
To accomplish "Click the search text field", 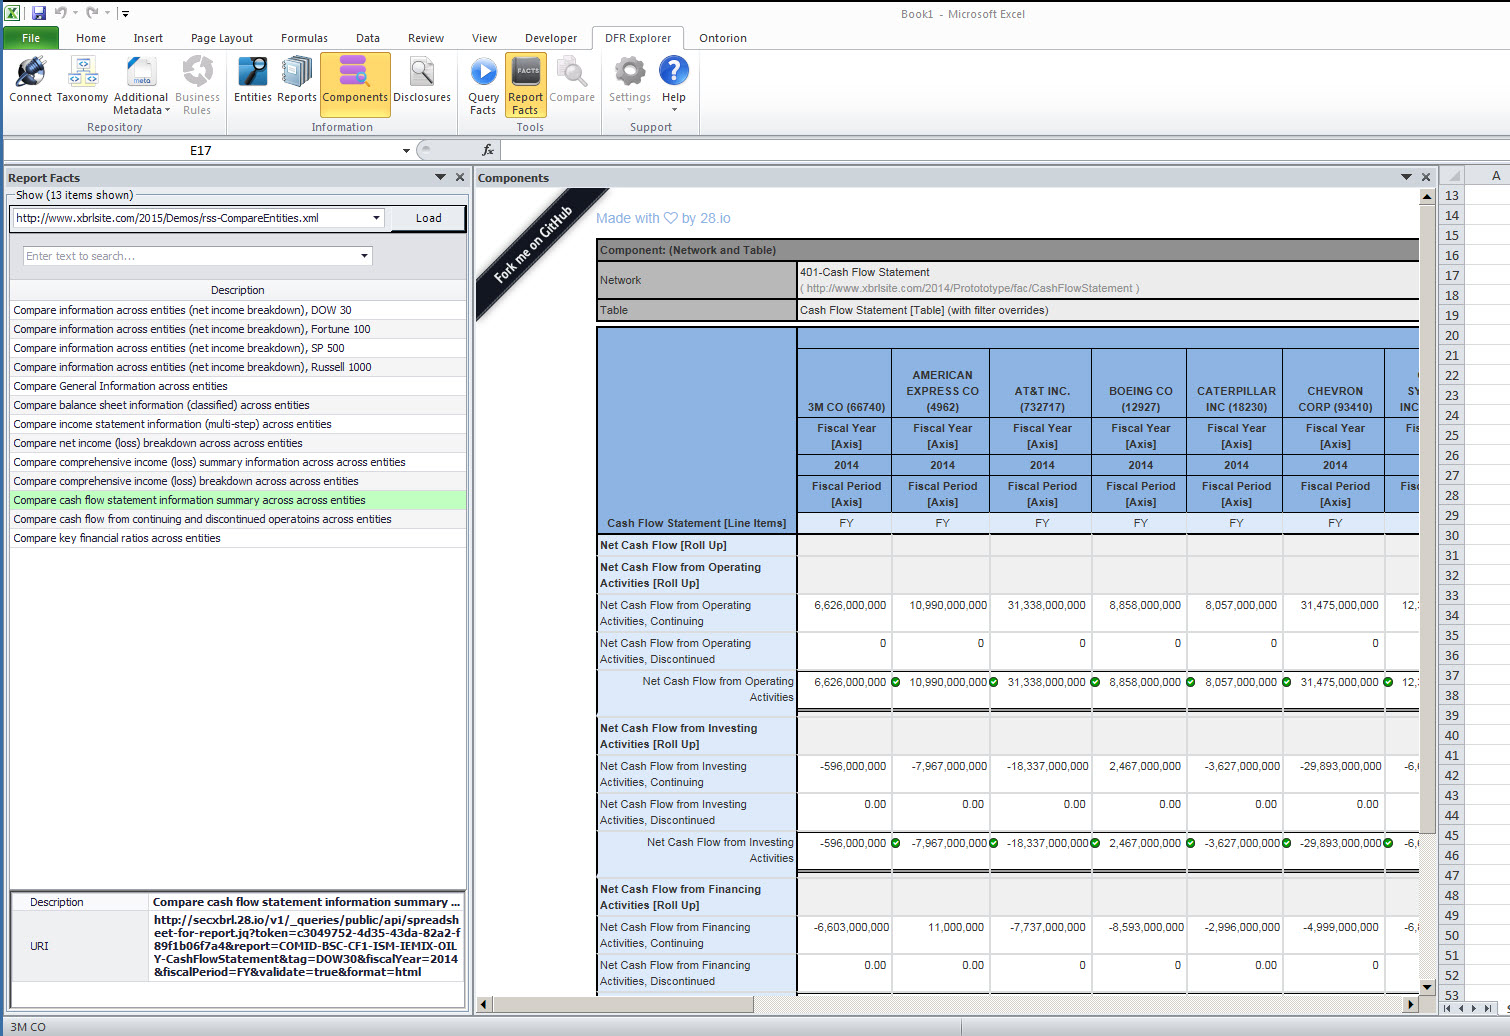I will coord(190,256).
